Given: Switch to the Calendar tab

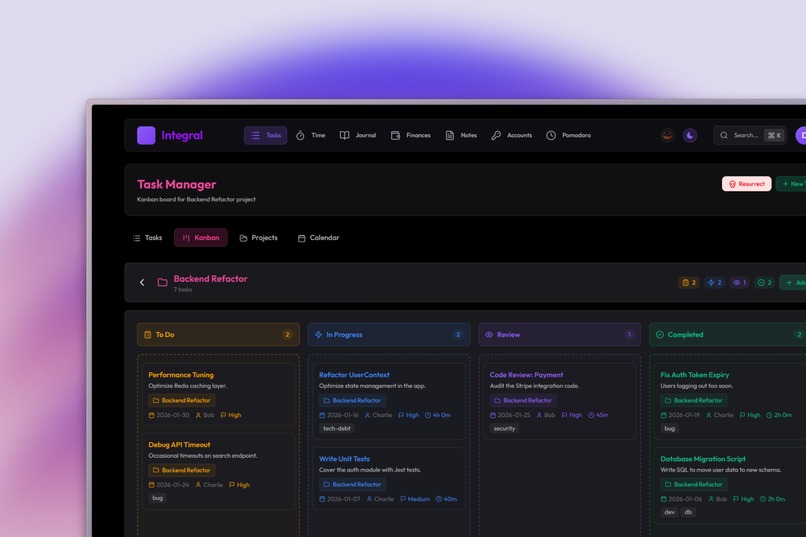Looking at the screenshot, I should [318, 237].
